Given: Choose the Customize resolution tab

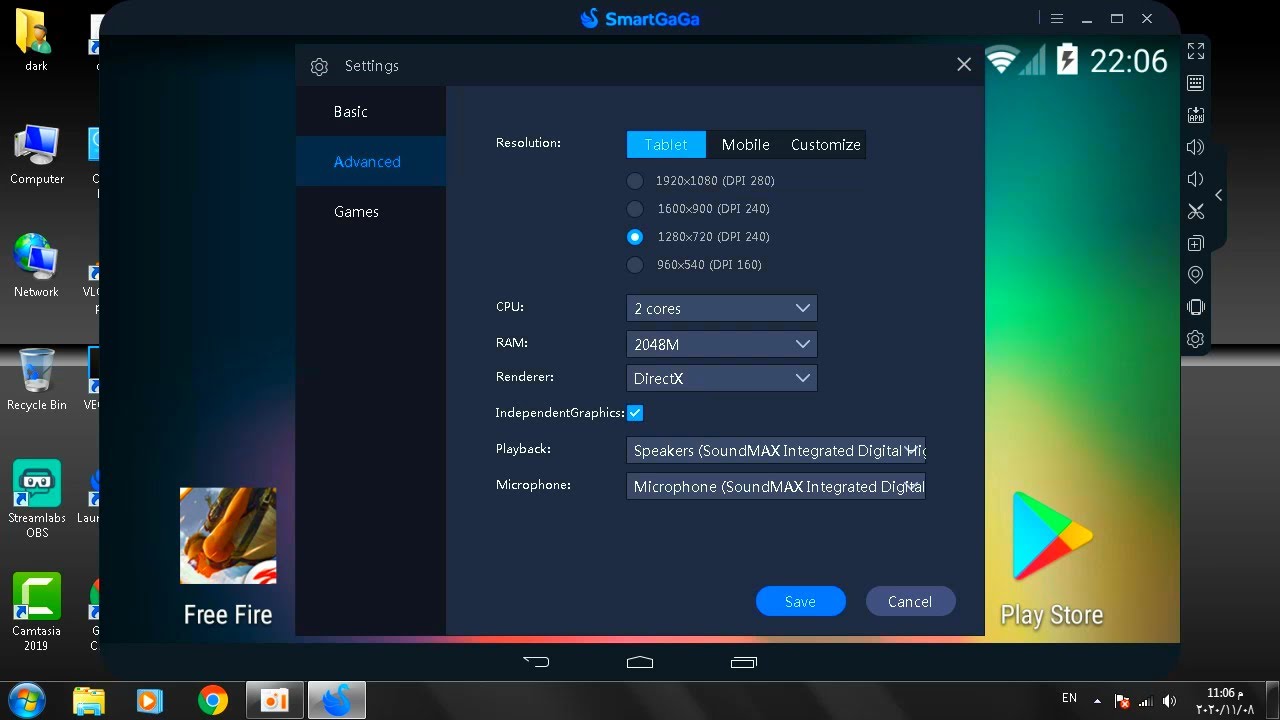Looking at the screenshot, I should (x=826, y=144).
